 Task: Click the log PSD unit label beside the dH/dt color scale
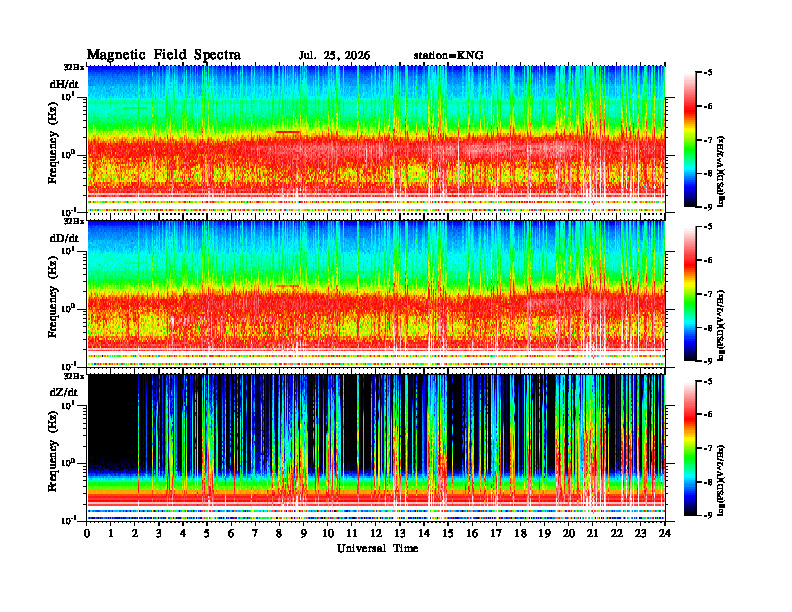click(722, 172)
